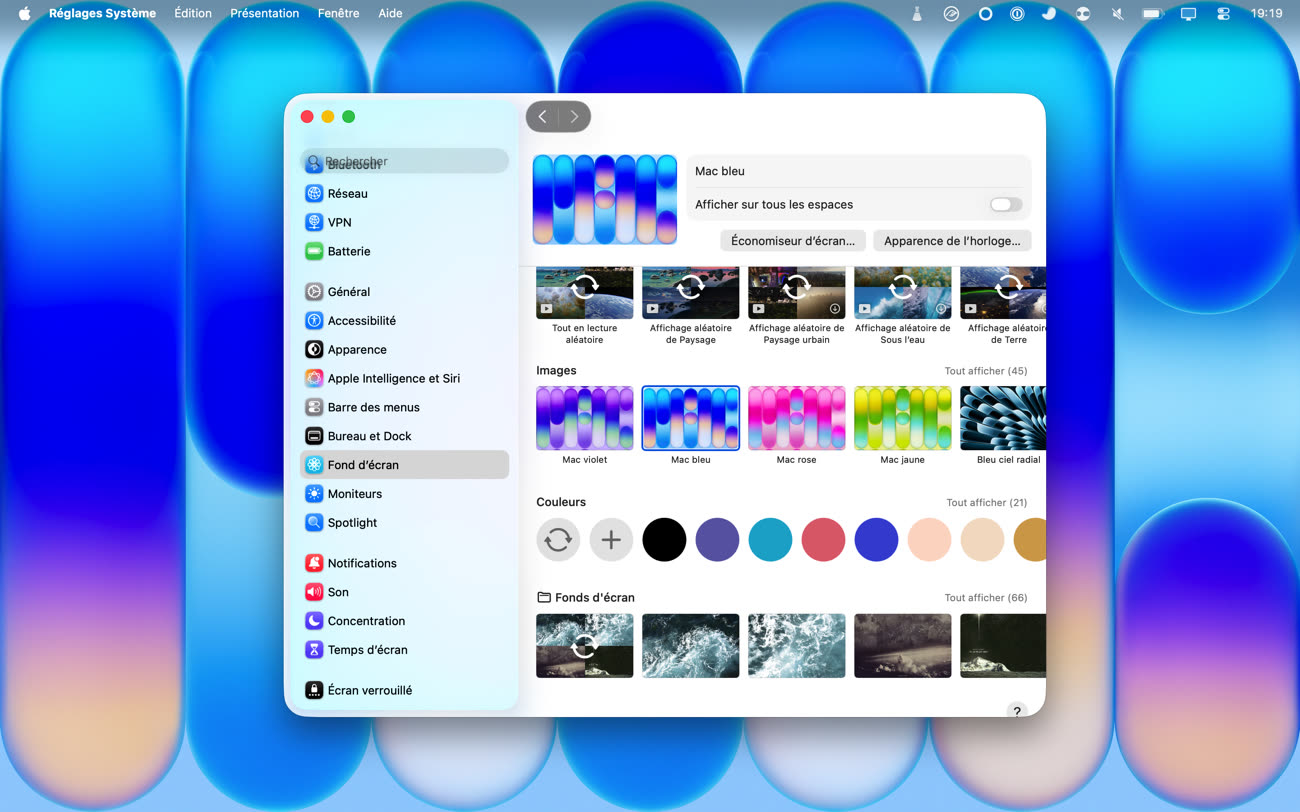This screenshot has height=812, width=1300.
Task: Show all Fonds d'écran (66)
Action: tap(986, 598)
